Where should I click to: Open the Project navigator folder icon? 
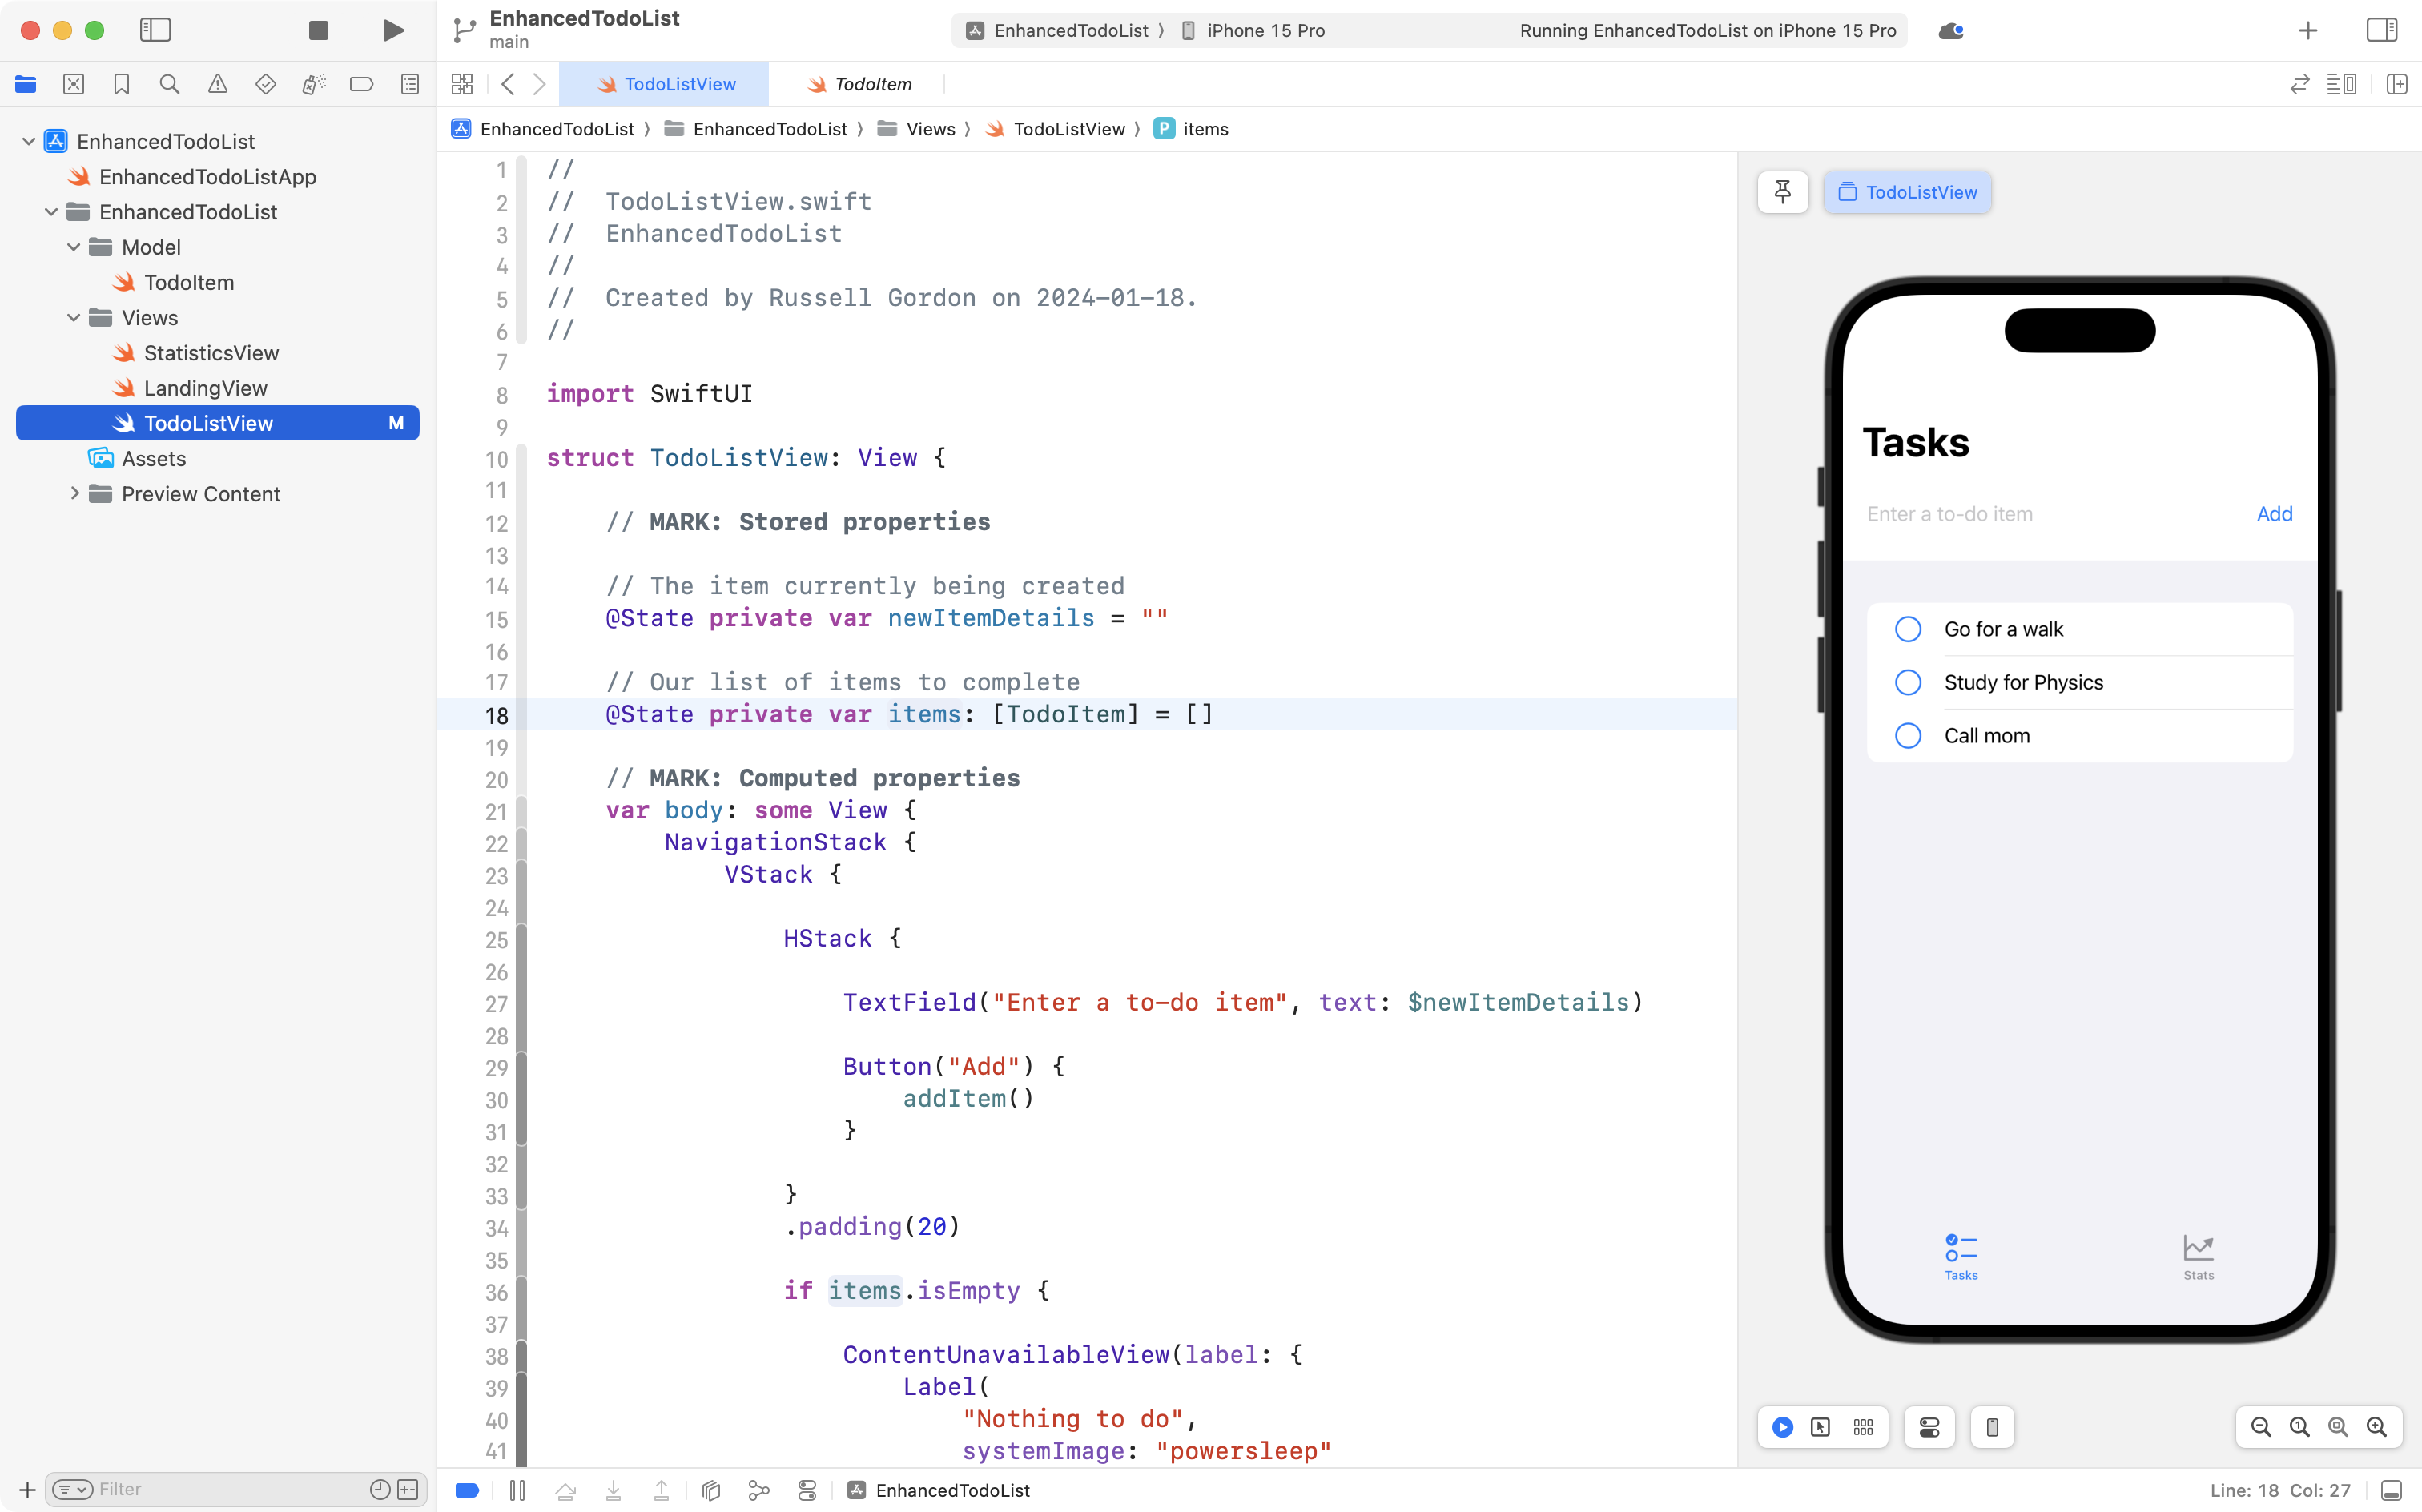[x=25, y=84]
